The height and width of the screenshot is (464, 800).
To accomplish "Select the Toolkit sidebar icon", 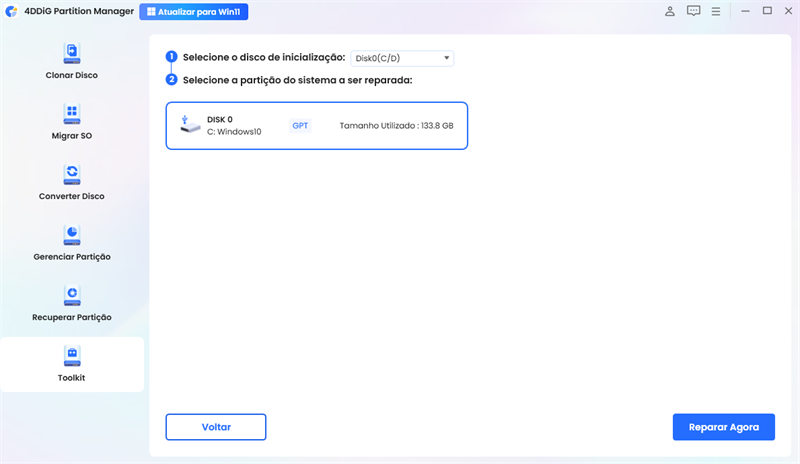I will pos(72,356).
